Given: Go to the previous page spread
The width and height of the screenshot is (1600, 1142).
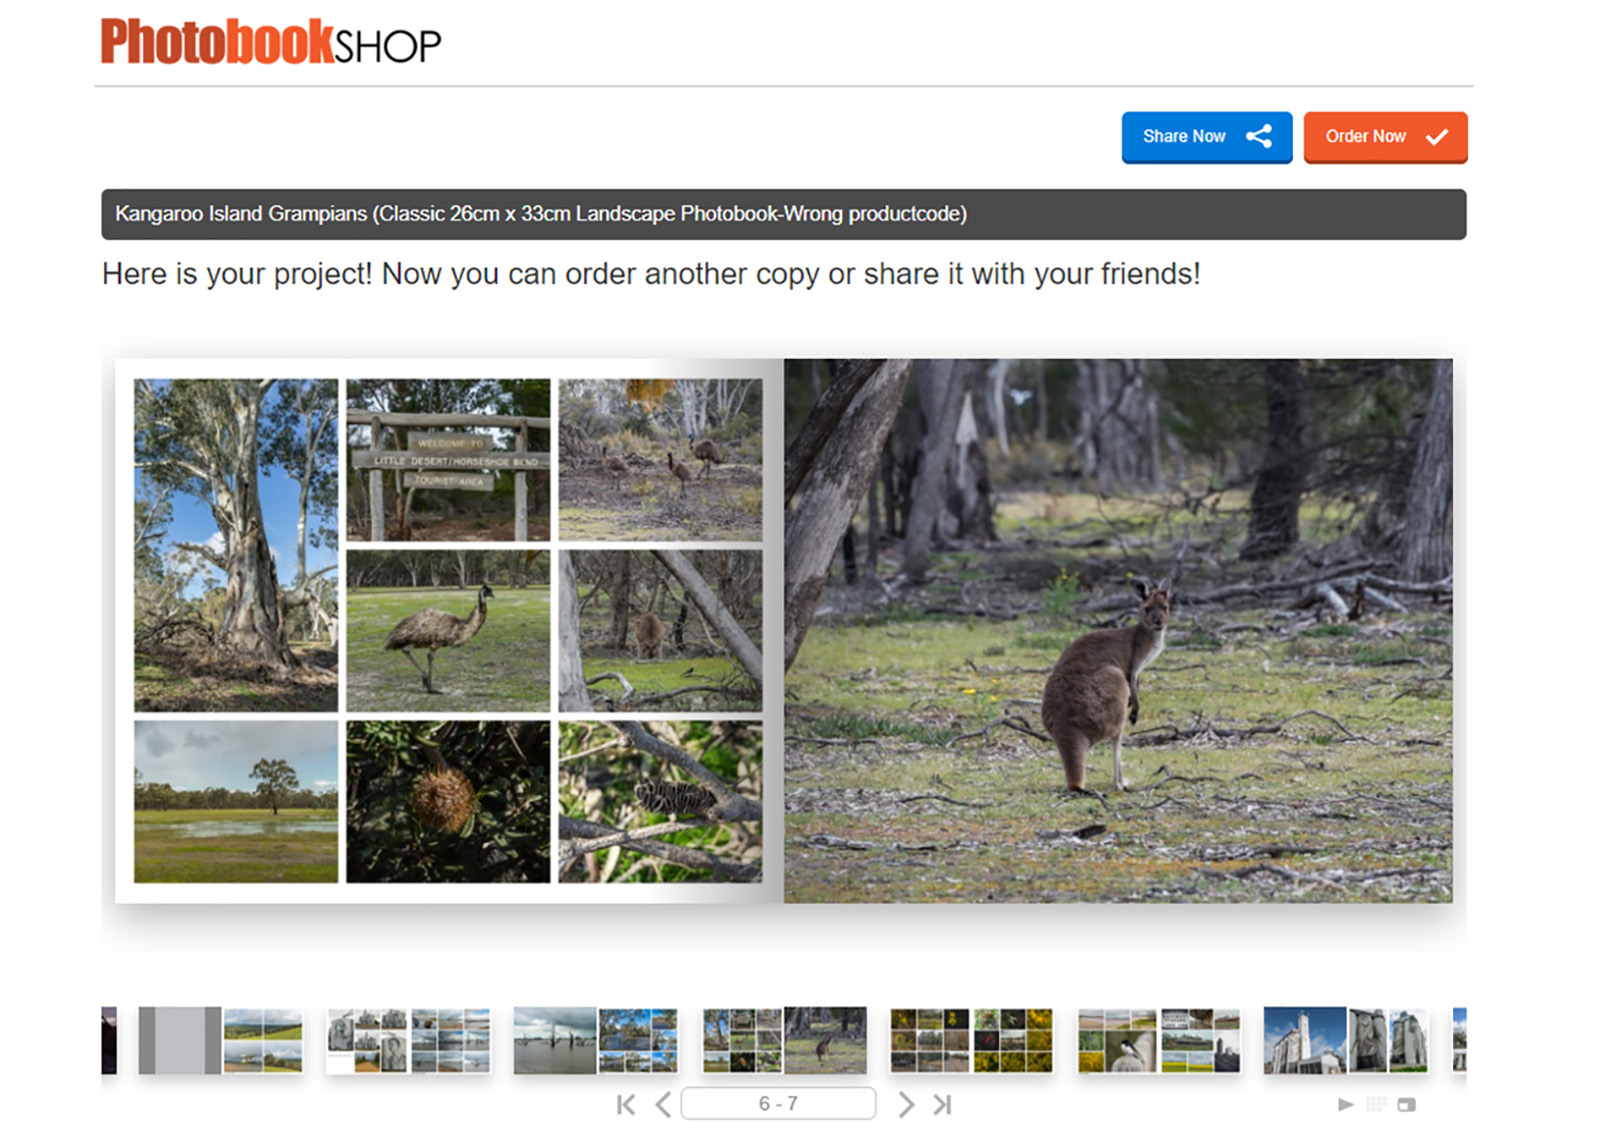Looking at the screenshot, I should tap(663, 1104).
